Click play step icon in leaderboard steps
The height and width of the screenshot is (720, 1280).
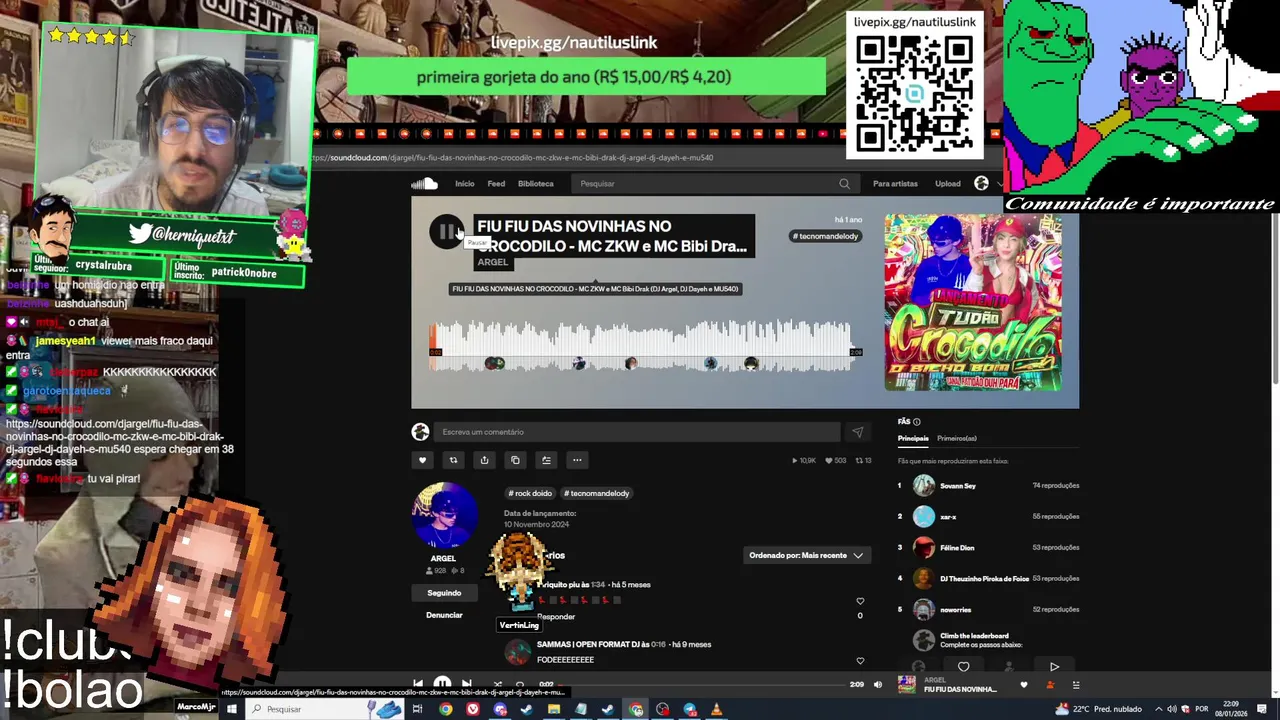(x=1054, y=667)
